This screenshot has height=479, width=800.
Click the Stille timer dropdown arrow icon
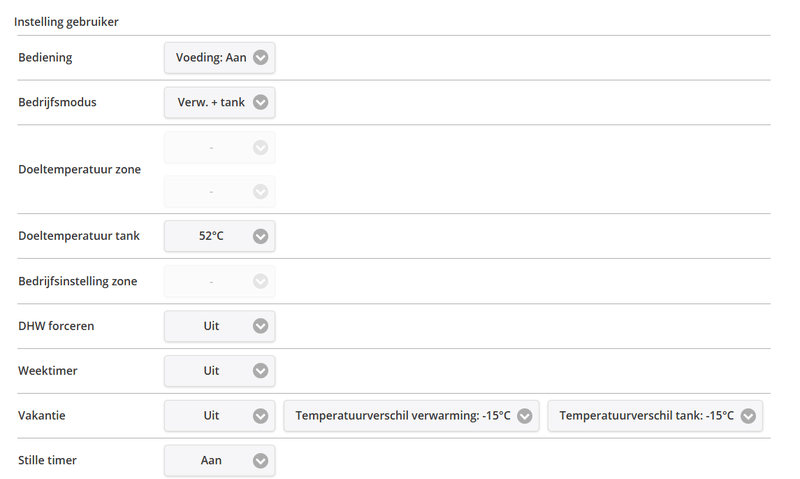pyautogui.click(x=260, y=461)
